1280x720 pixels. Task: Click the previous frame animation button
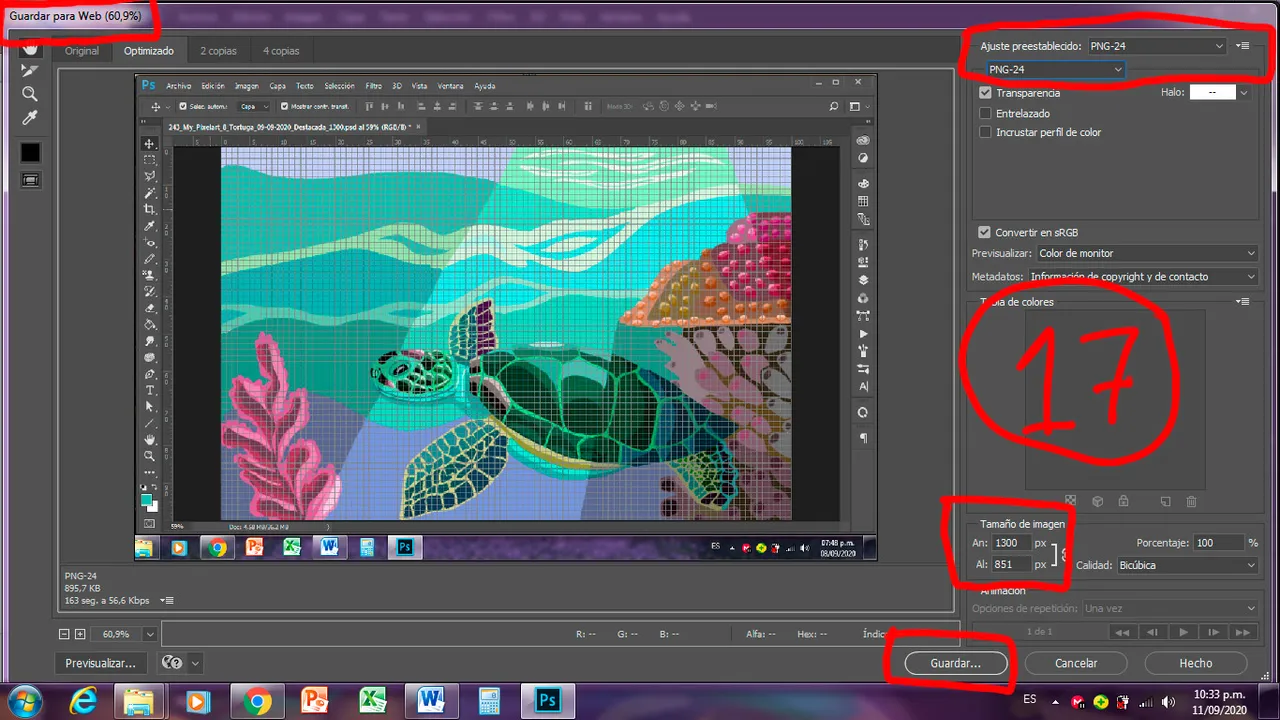(x=1153, y=632)
